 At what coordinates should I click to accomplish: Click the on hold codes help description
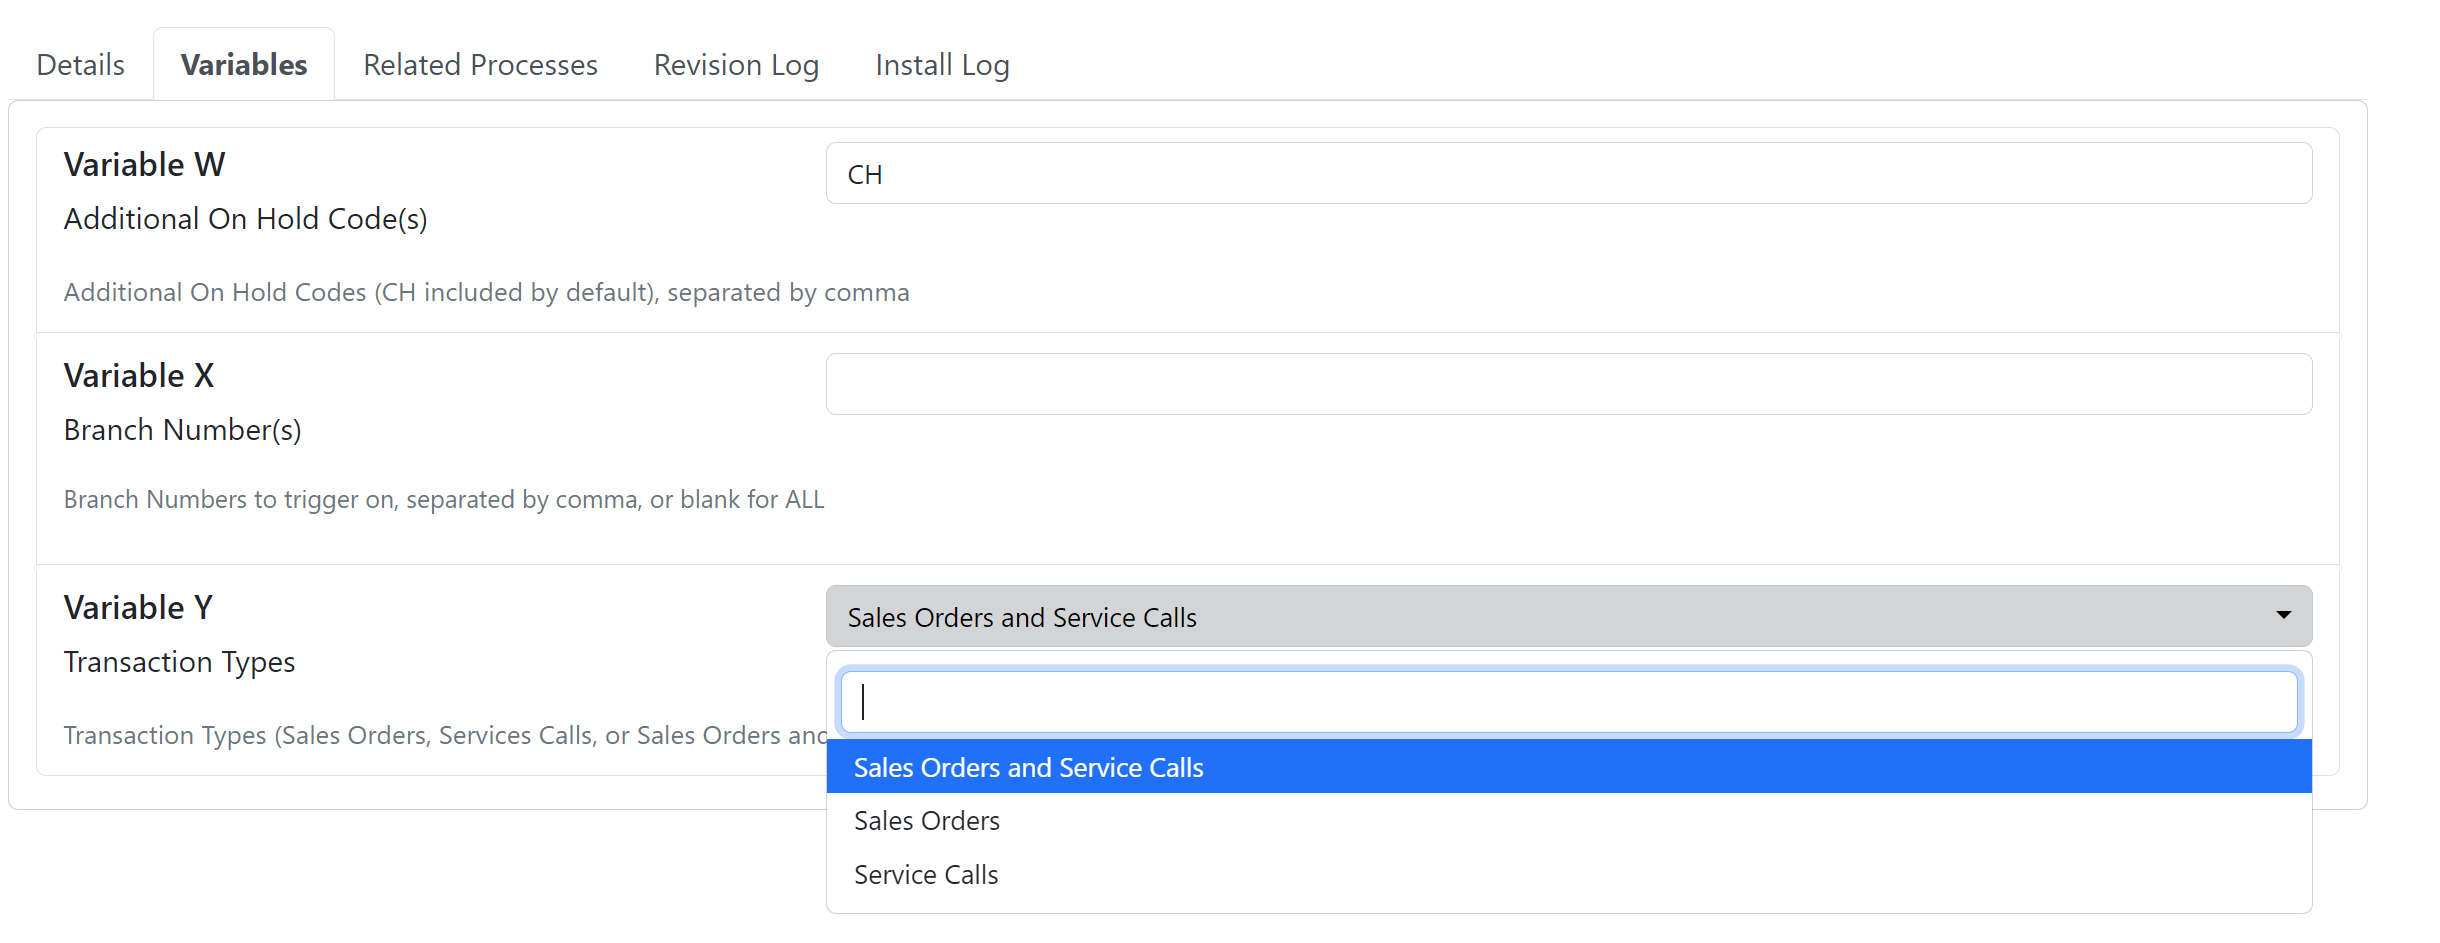point(486,292)
